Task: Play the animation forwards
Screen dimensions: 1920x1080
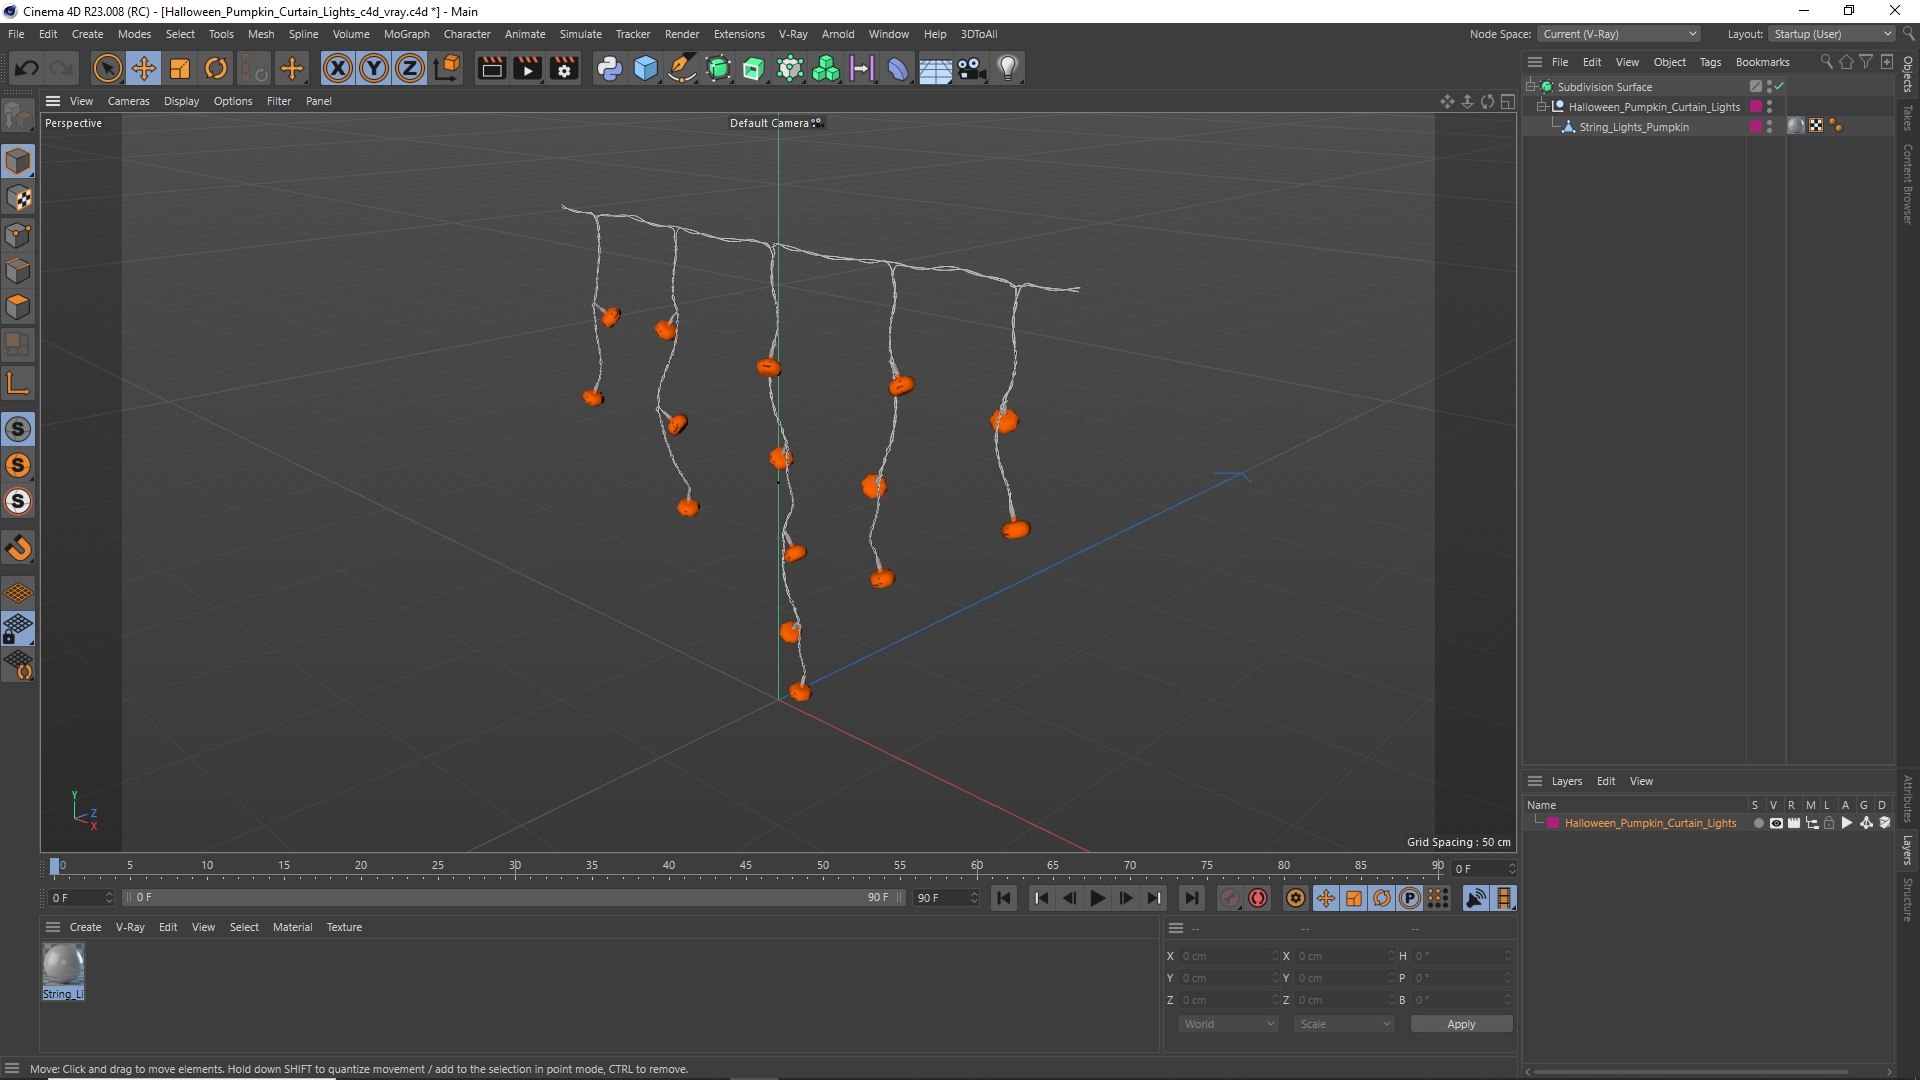Action: (1097, 898)
